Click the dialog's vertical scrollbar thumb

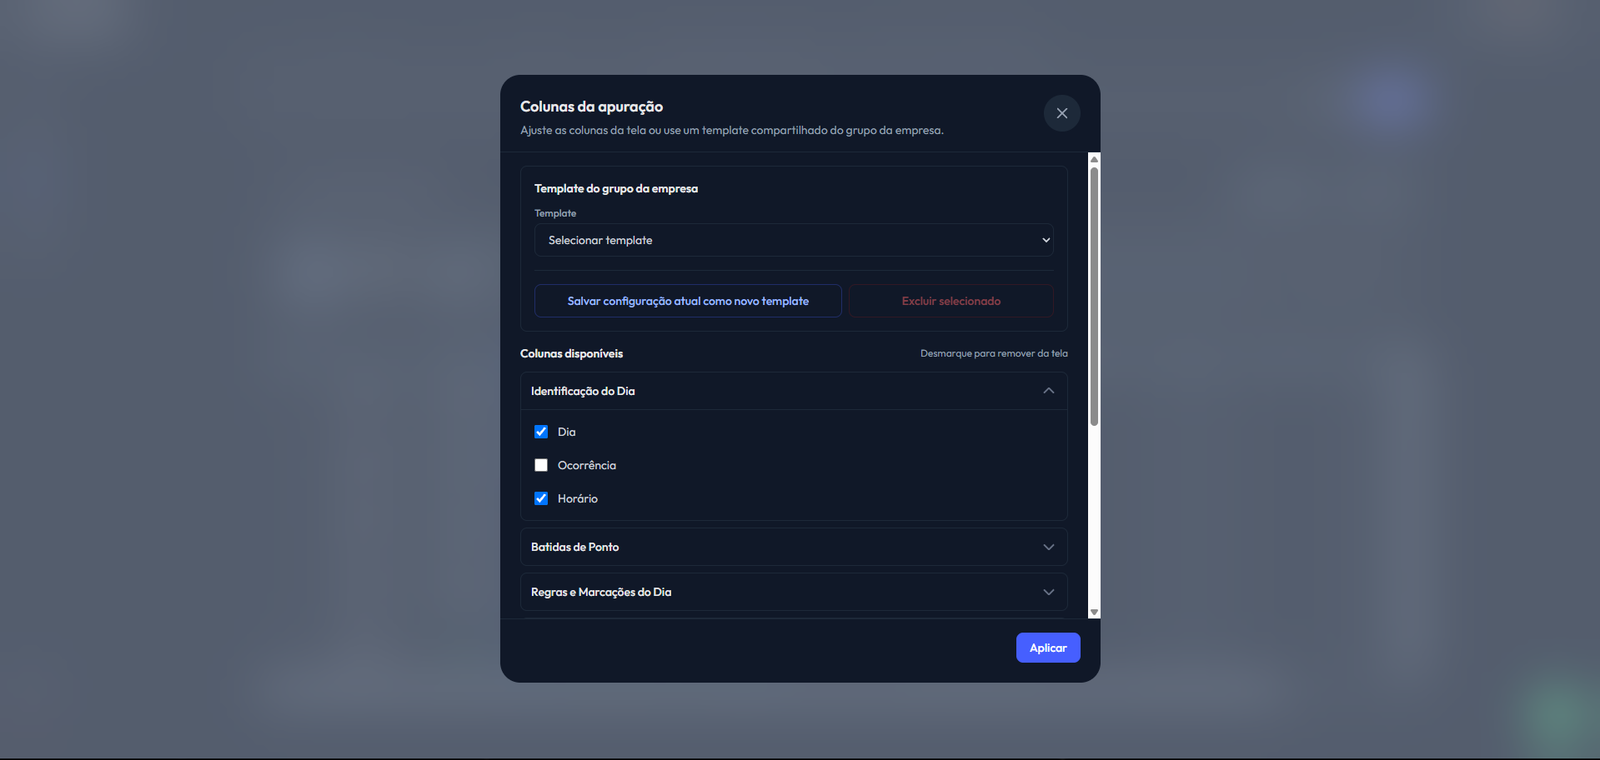pos(1094,296)
